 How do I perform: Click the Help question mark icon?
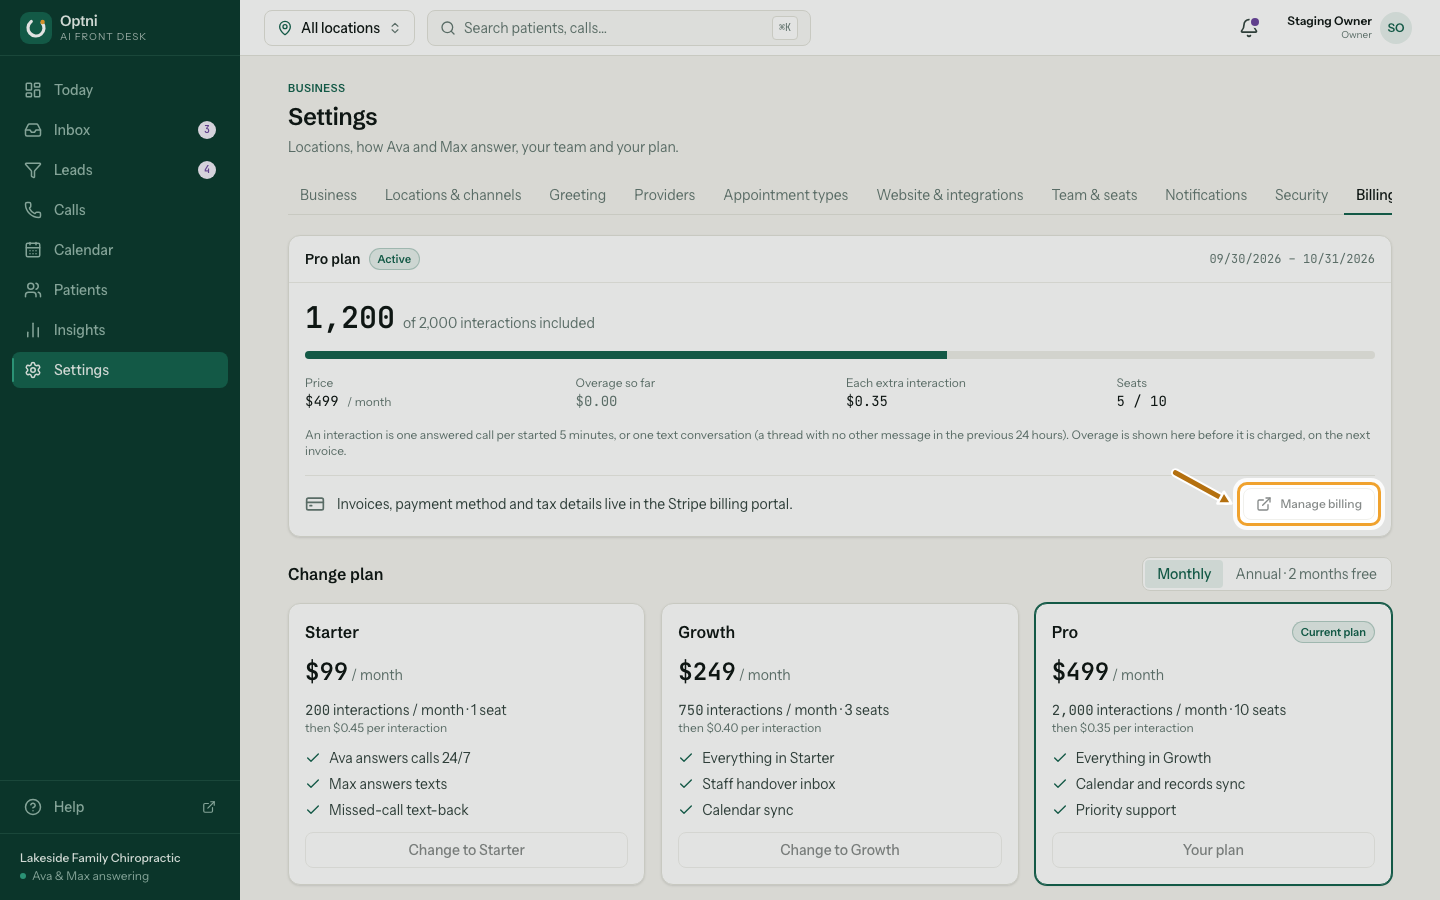pyautogui.click(x=33, y=807)
